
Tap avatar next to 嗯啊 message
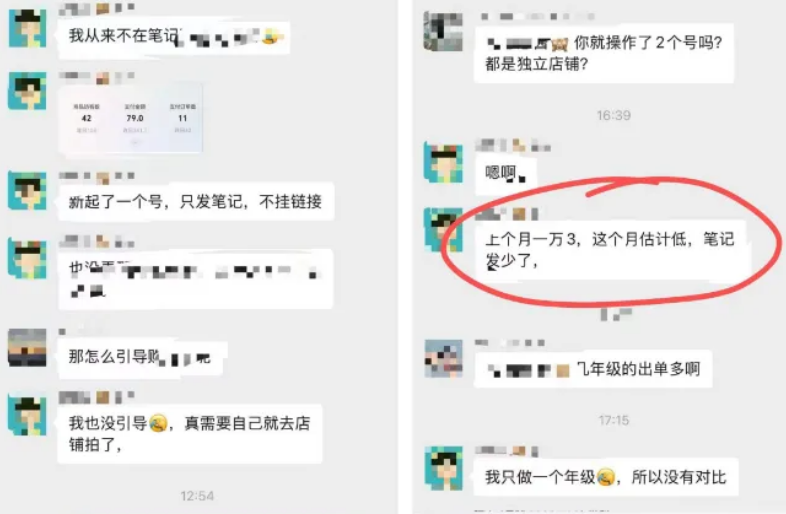(443, 163)
